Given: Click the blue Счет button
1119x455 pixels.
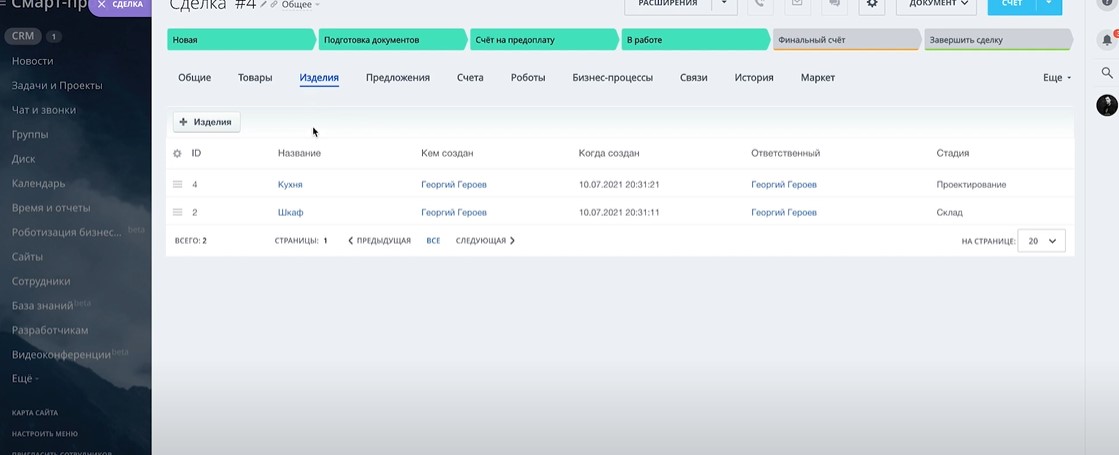Looking at the screenshot, I should [1012, 4].
